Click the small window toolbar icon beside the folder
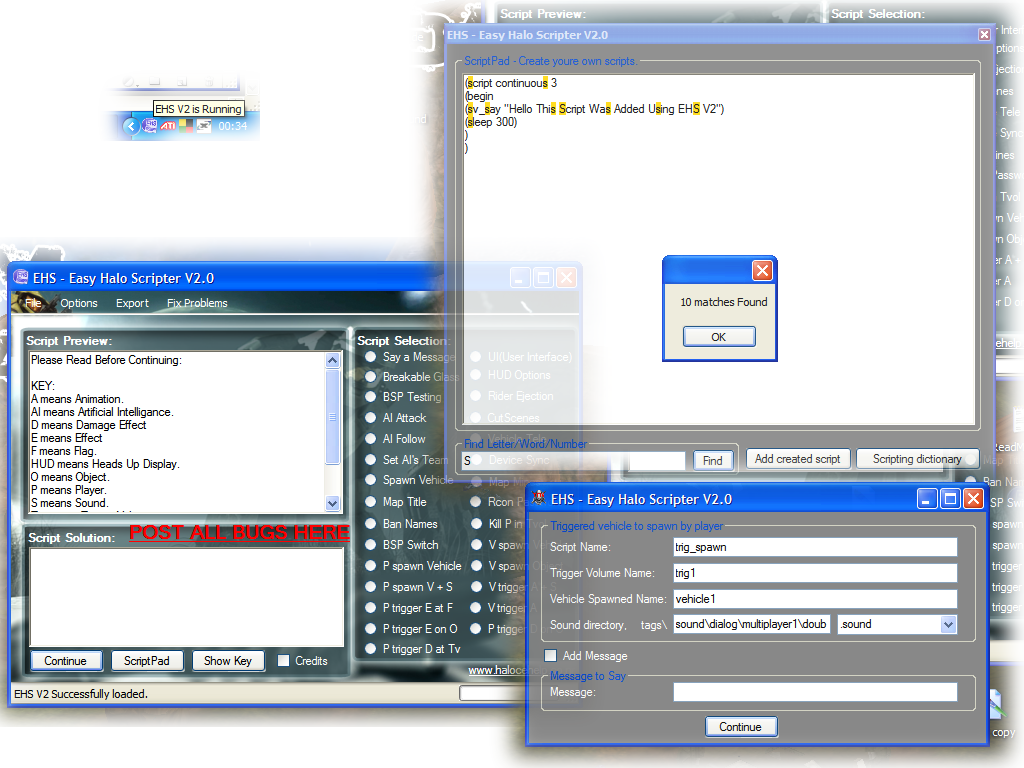Image resolution: width=1024 pixels, height=768 pixels. (x=181, y=81)
